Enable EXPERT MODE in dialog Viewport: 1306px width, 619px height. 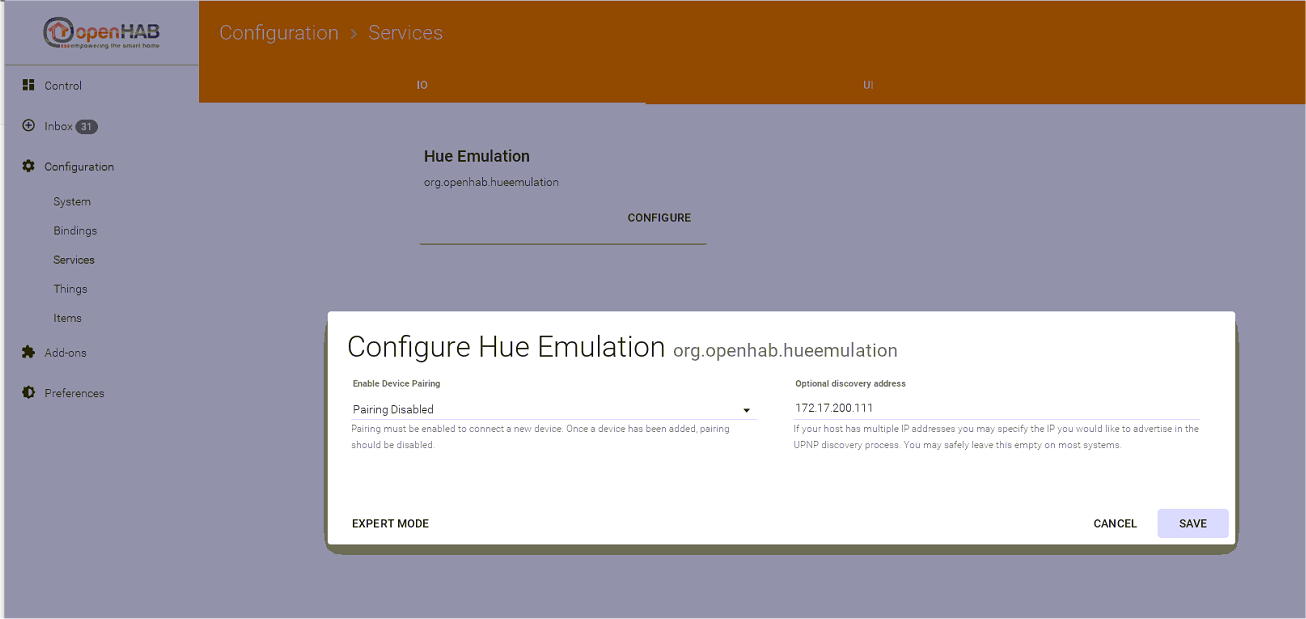[x=390, y=523]
